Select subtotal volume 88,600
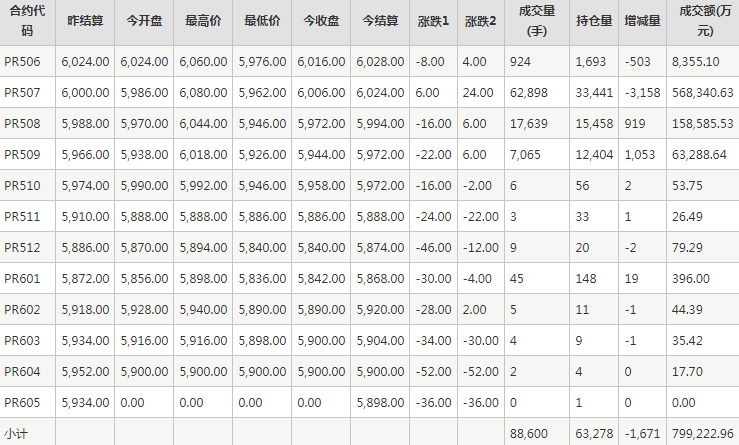The width and height of the screenshot is (739, 445). click(x=529, y=434)
